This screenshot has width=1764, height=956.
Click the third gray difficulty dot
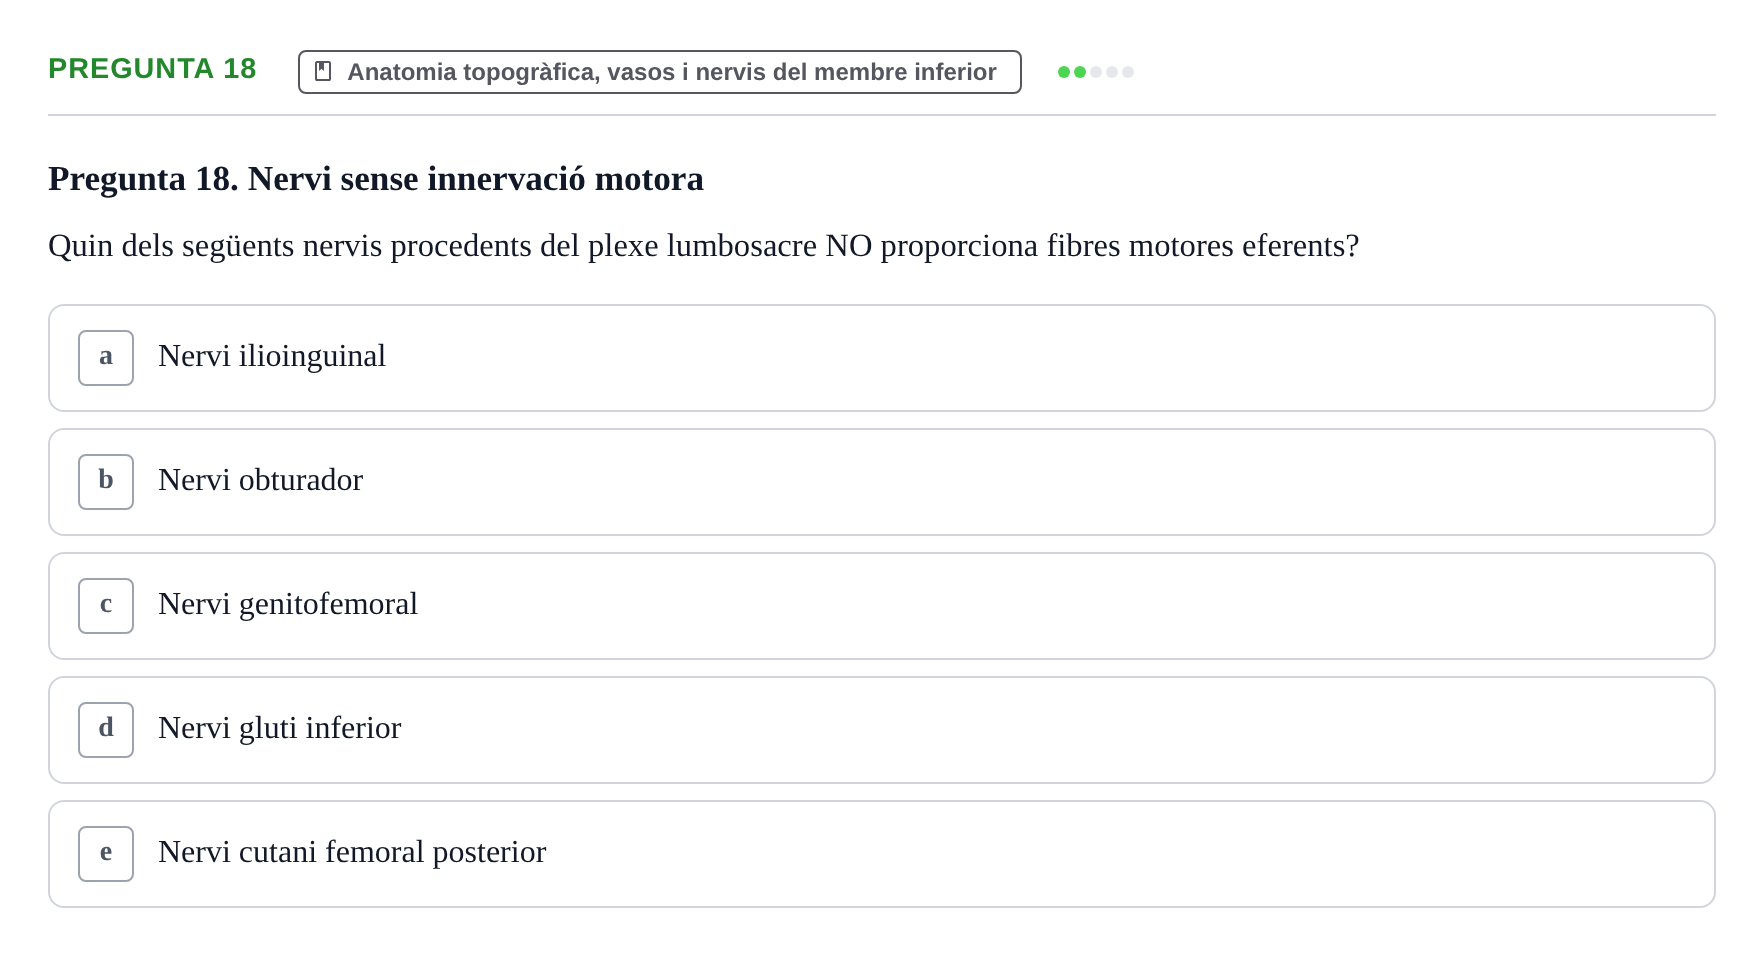click(1096, 72)
